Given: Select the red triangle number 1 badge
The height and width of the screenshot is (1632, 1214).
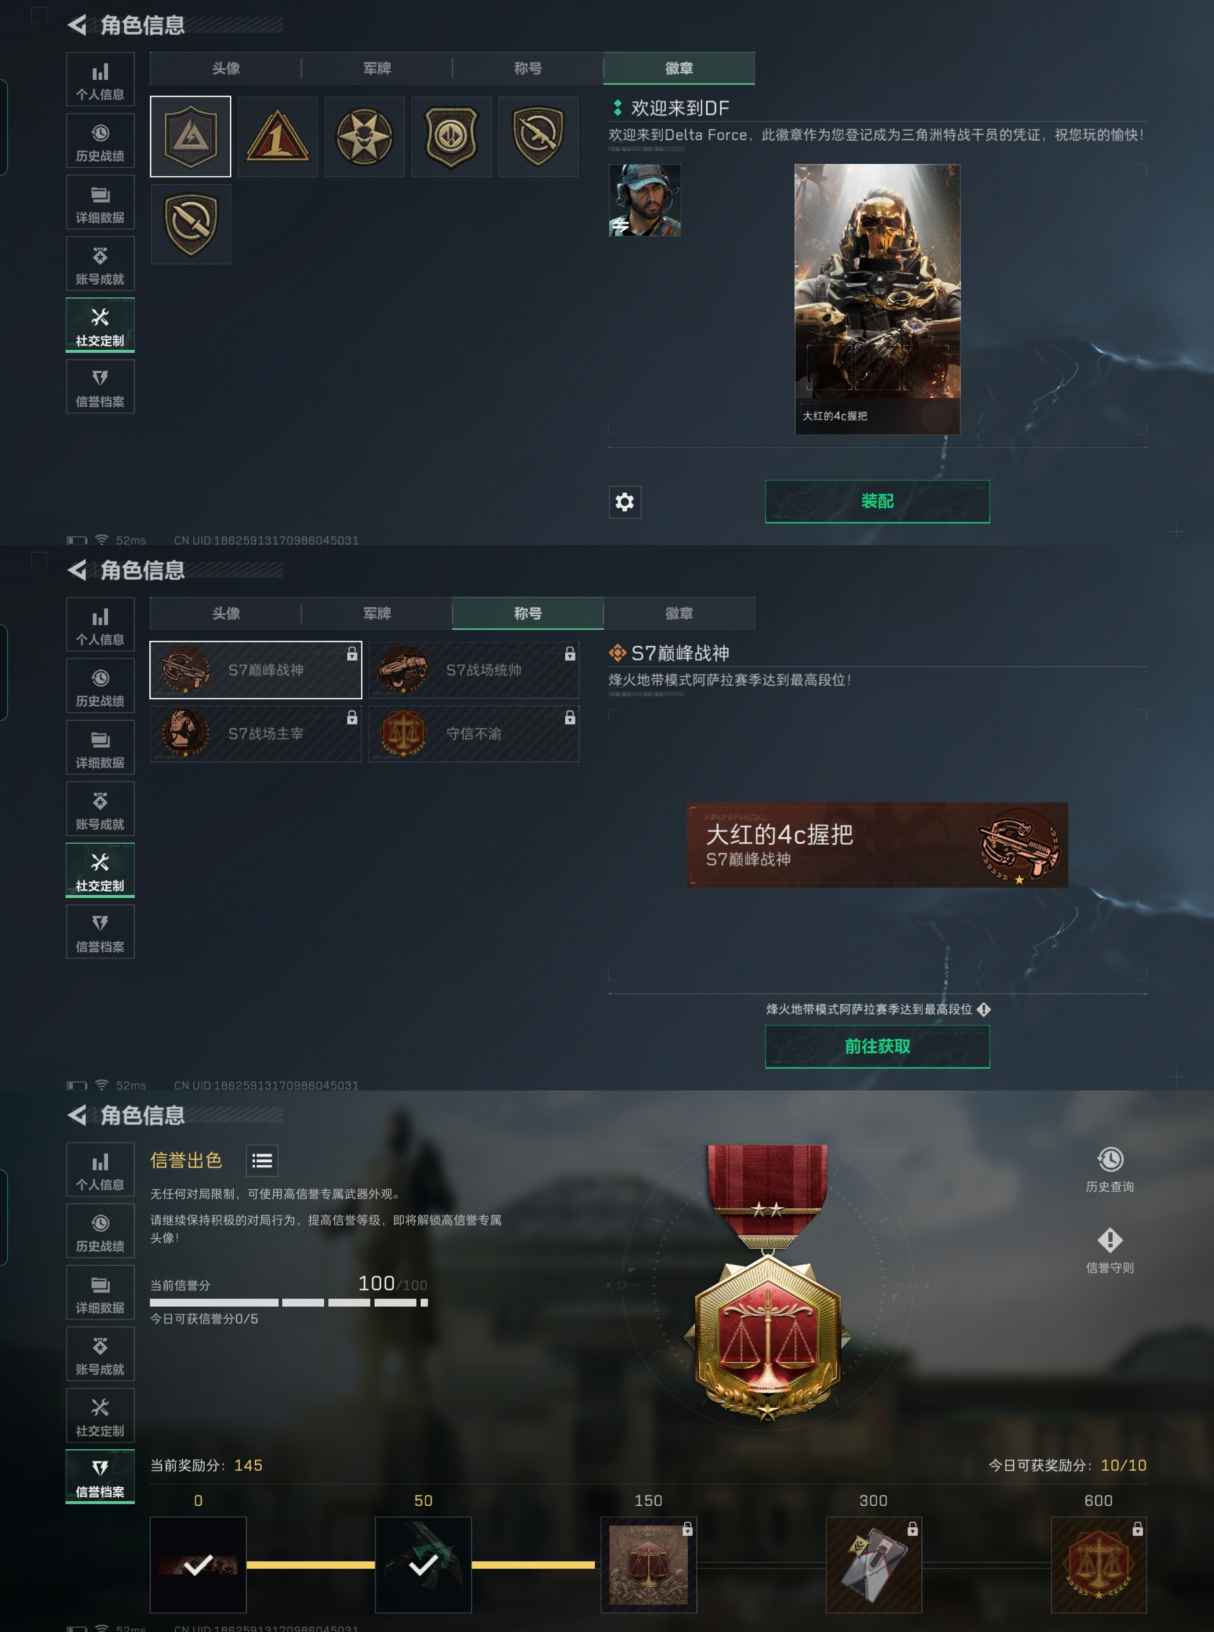Looking at the screenshot, I should tap(277, 136).
